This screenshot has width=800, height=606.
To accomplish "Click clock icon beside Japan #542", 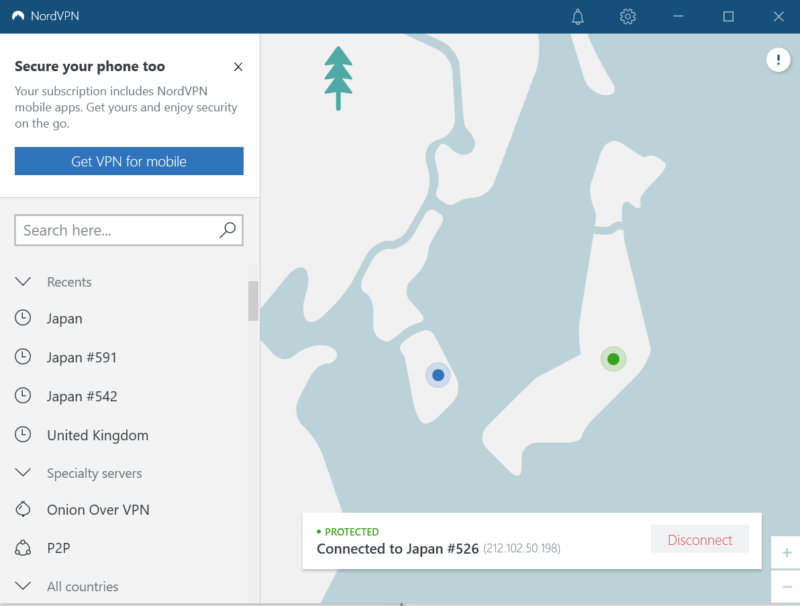I will coord(23,395).
